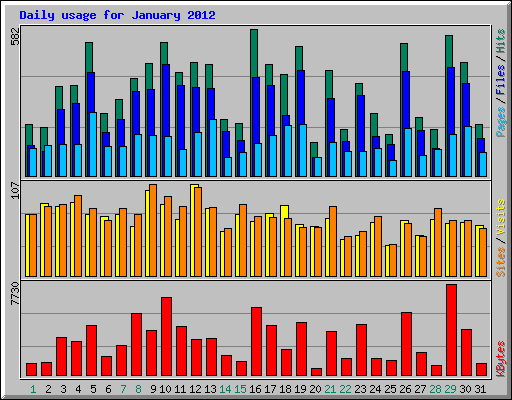Screen dimensions: 512x400
Task: Click day label 2 on the x-axis
Action: [x=48, y=389]
